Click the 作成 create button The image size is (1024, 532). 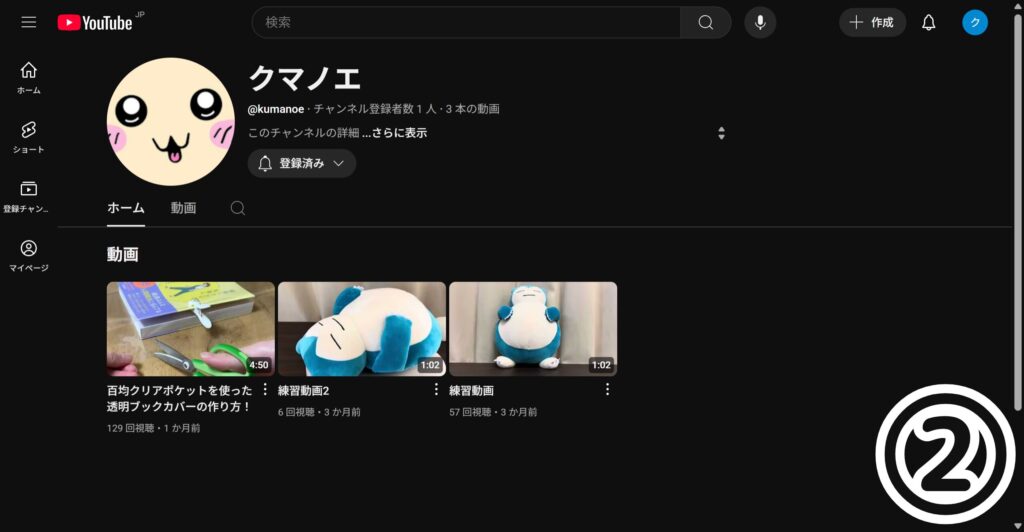(x=872, y=22)
